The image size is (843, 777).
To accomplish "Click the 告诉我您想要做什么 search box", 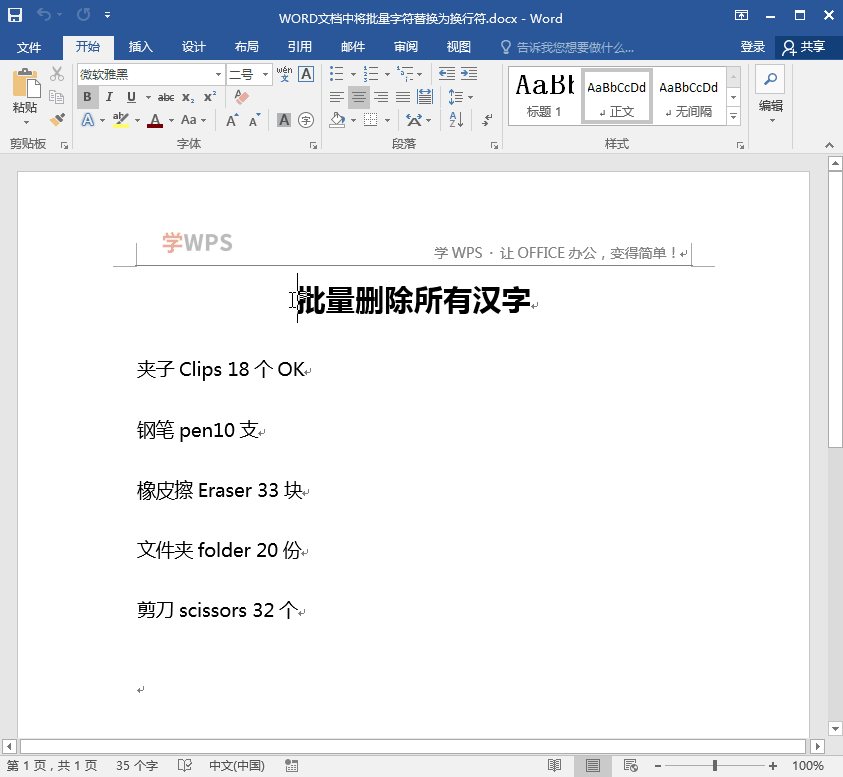I will pos(567,47).
